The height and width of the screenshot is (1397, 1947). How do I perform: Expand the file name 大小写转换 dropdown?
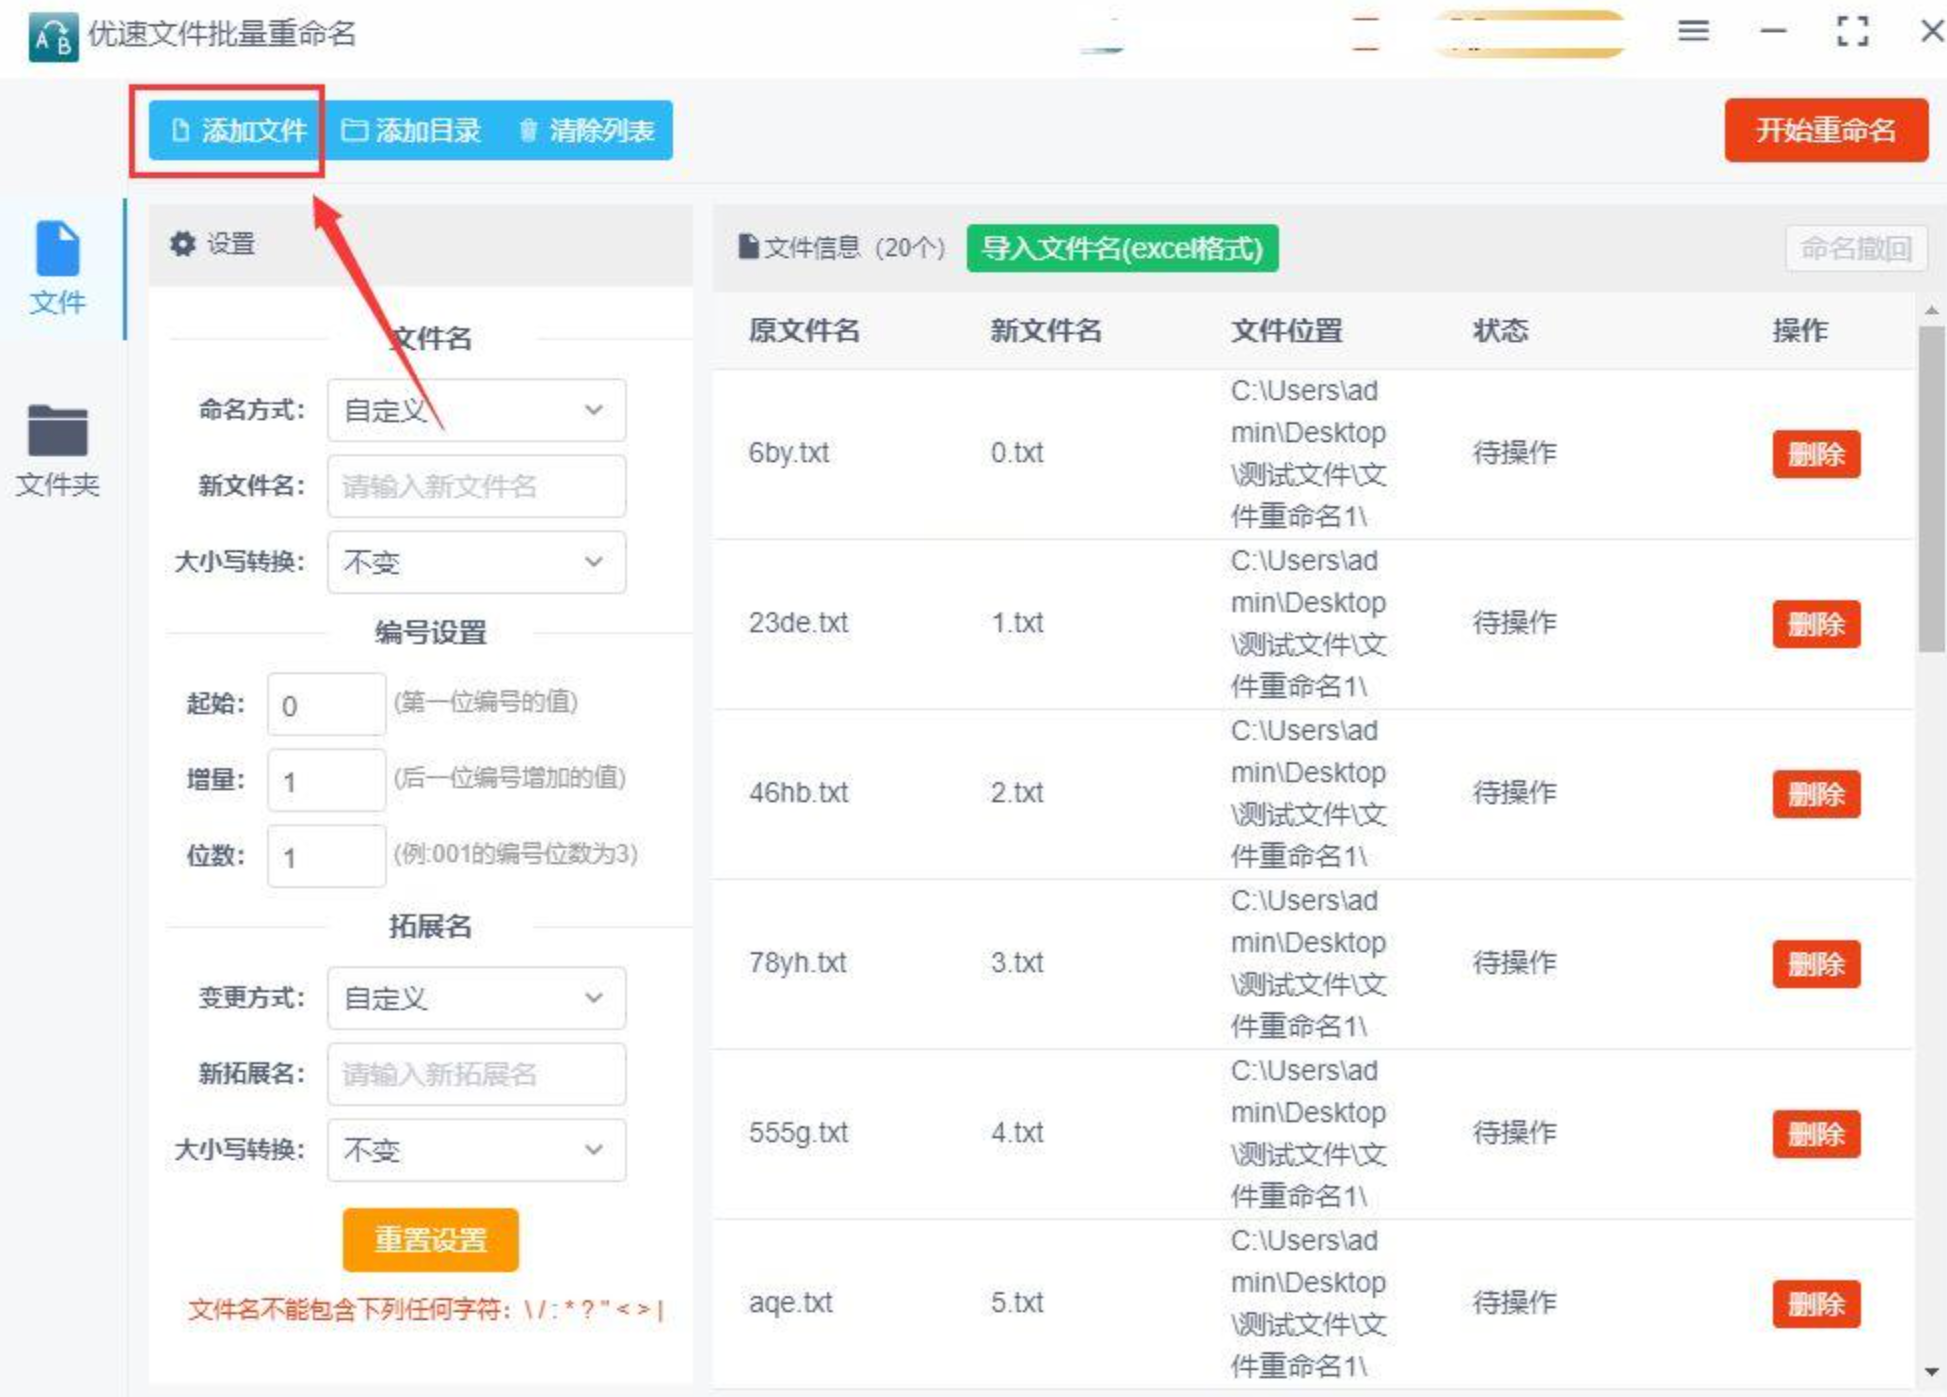(476, 562)
